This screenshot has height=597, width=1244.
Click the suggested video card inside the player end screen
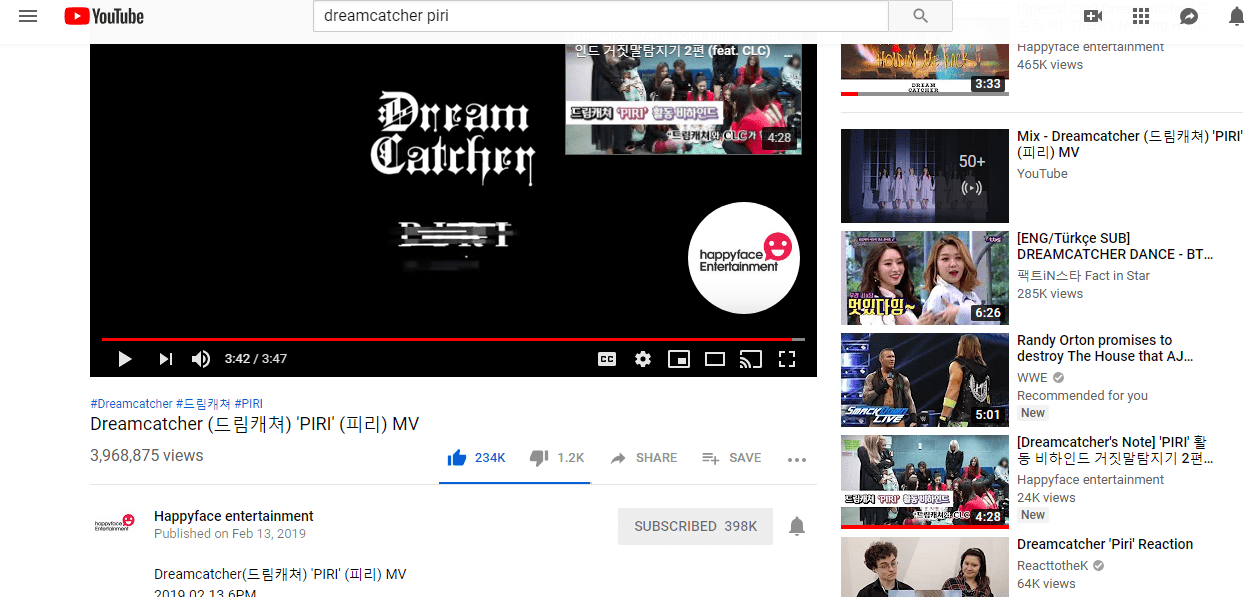click(684, 99)
